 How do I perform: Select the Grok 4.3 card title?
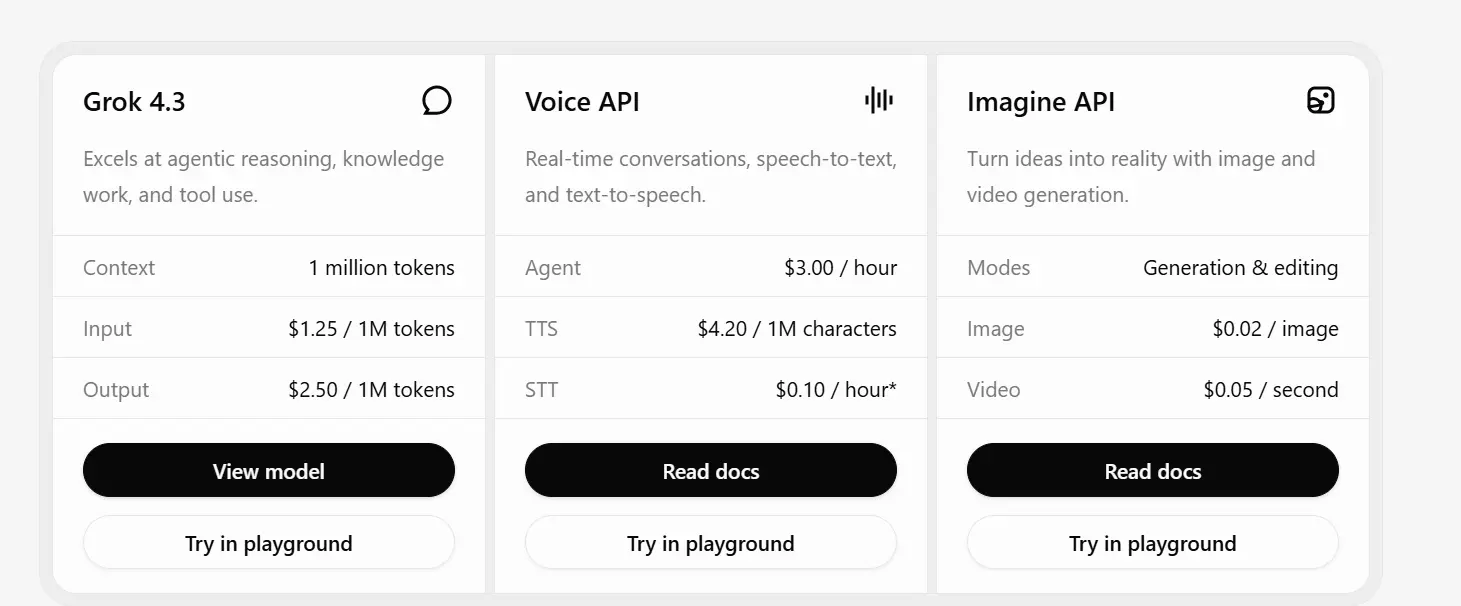pyautogui.click(x=134, y=102)
